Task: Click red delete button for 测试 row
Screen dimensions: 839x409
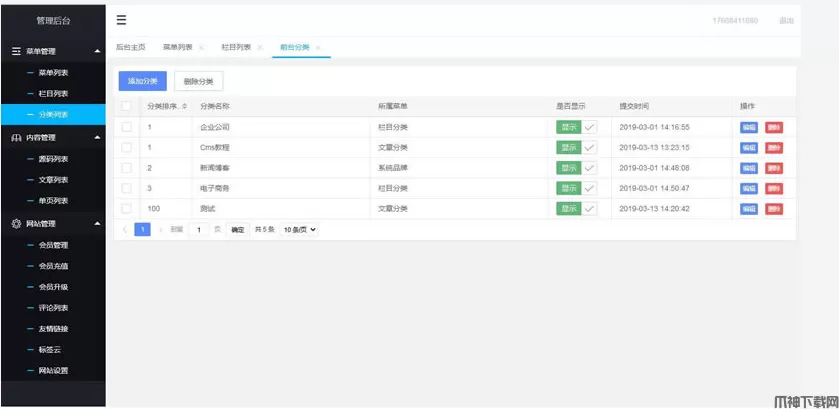Action: pos(774,208)
